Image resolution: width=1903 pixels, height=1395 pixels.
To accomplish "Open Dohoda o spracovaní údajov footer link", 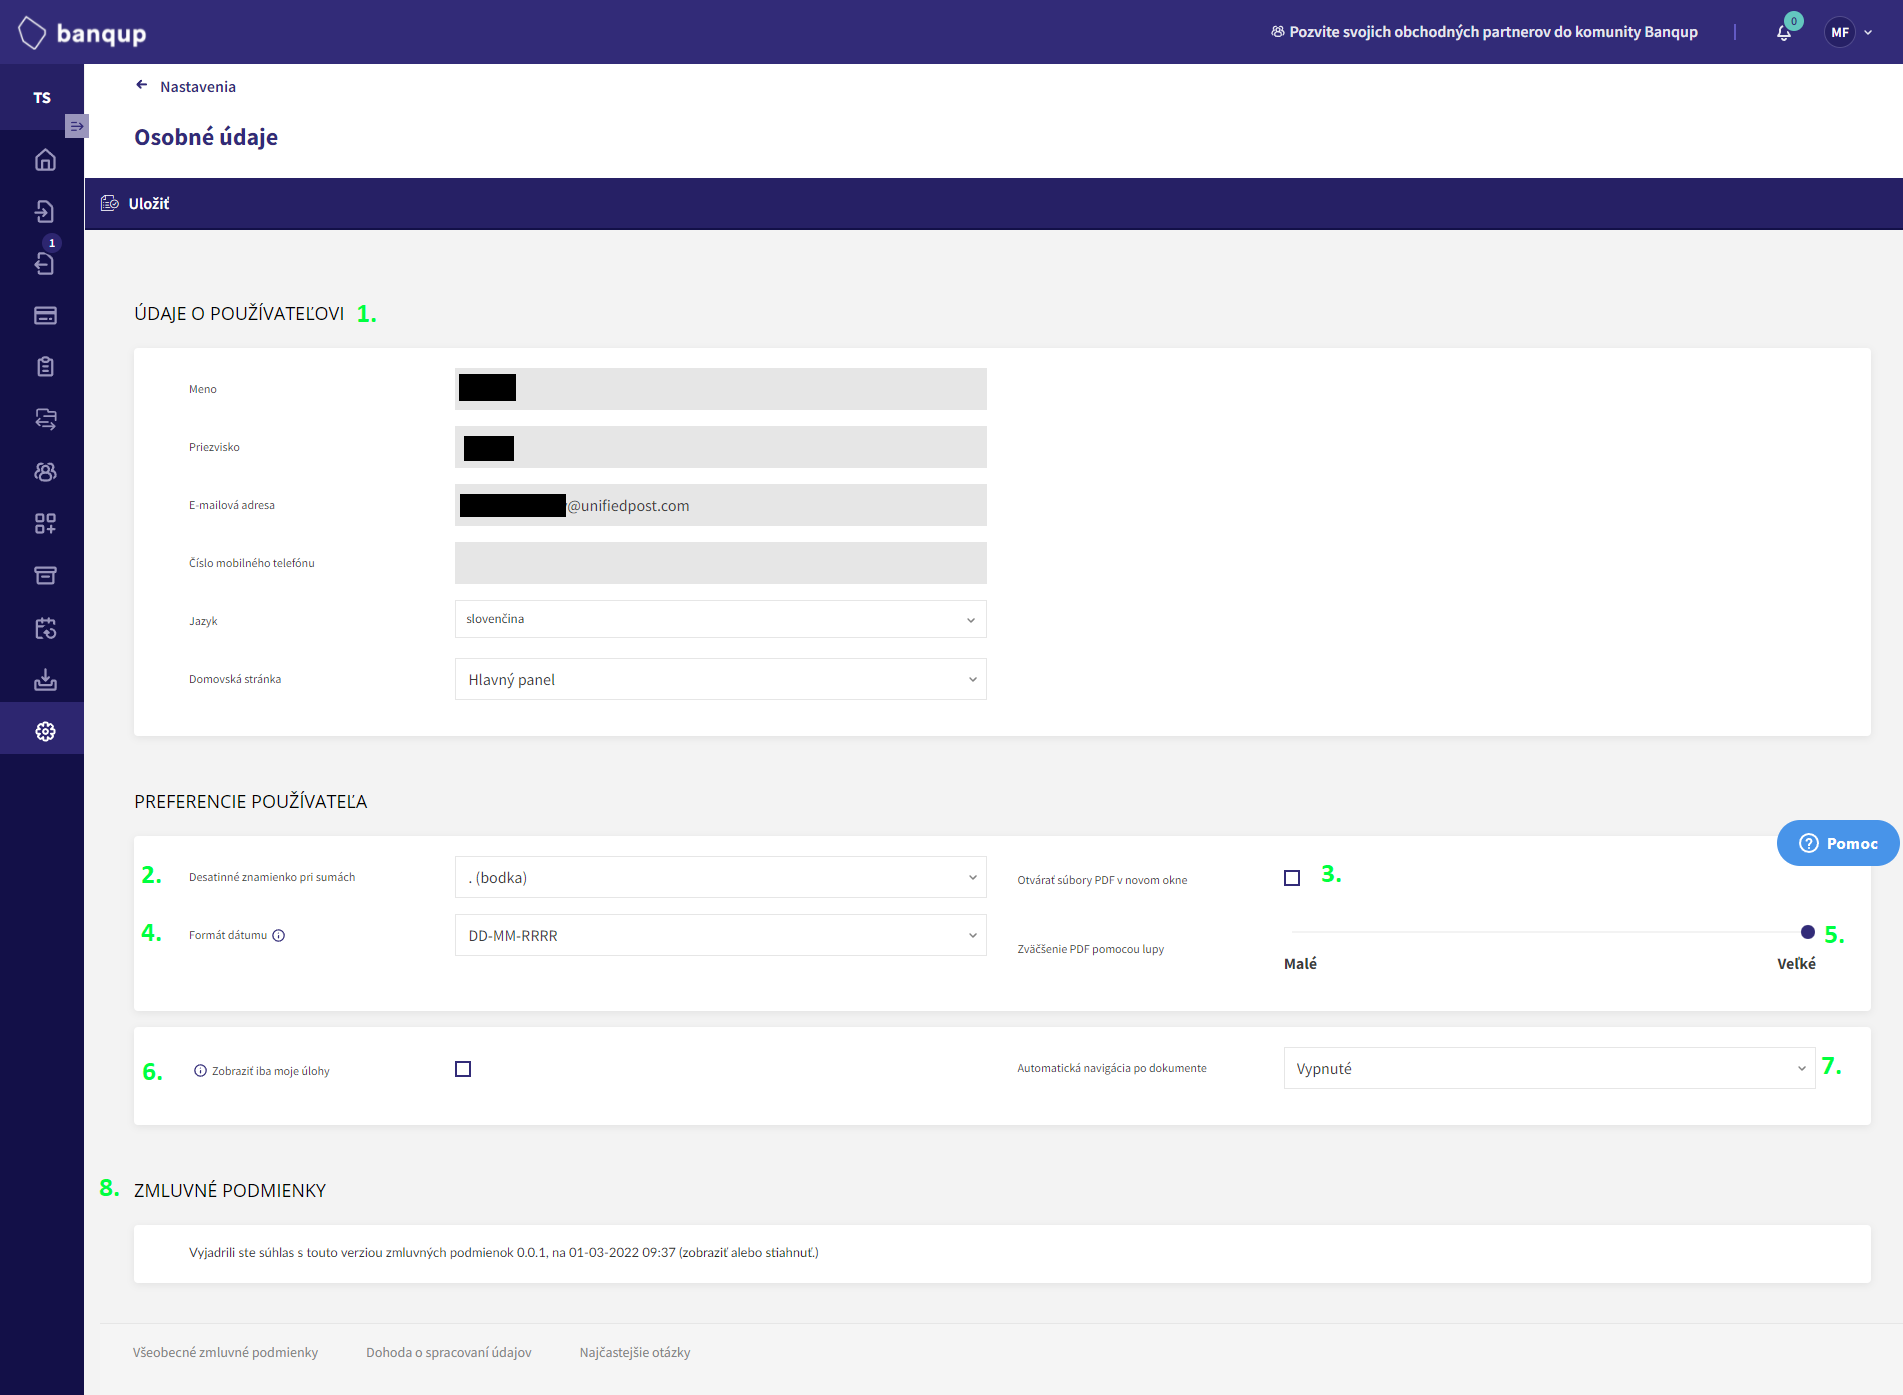I will click(x=449, y=1352).
